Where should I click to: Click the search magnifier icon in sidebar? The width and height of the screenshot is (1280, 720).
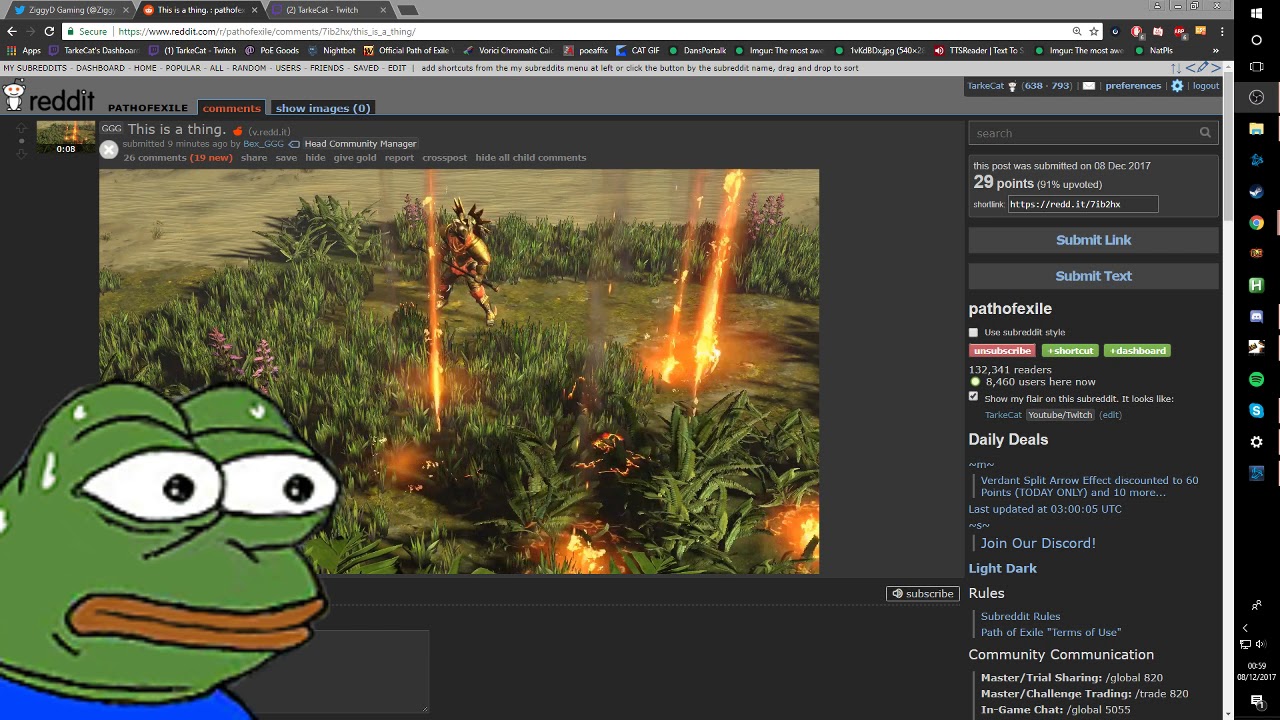pyautogui.click(x=1205, y=133)
